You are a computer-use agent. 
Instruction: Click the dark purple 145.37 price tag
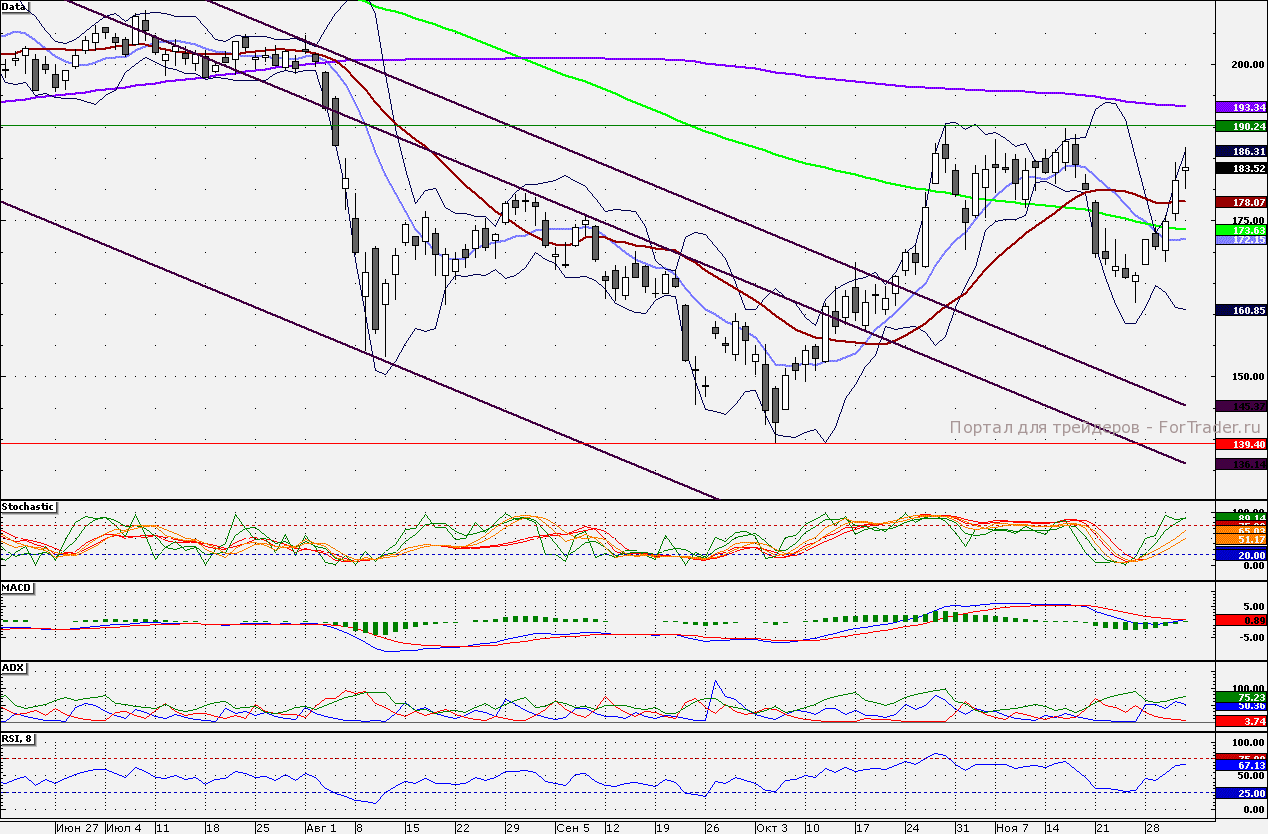[1241, 406]
